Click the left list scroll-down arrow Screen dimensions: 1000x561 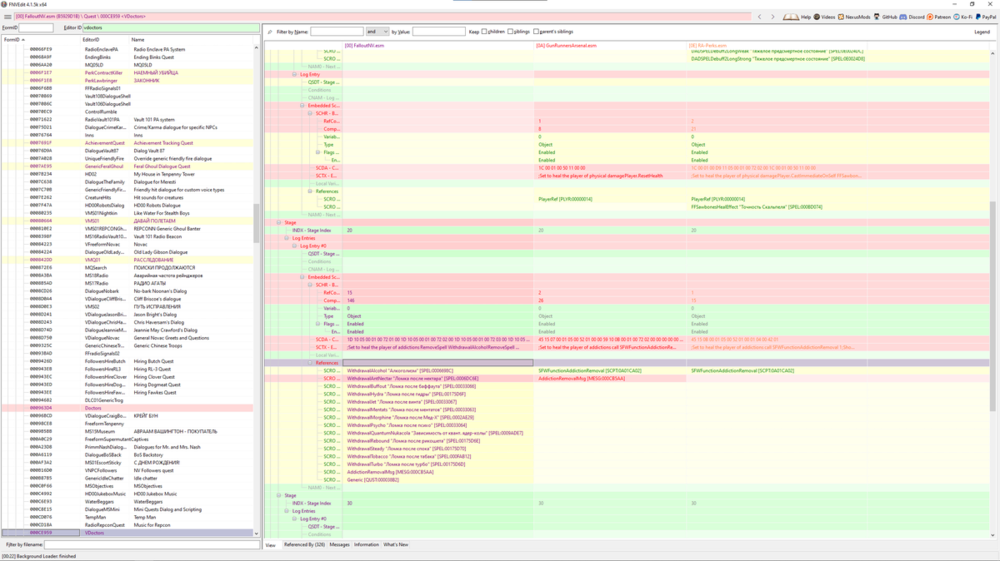point(256,534)
